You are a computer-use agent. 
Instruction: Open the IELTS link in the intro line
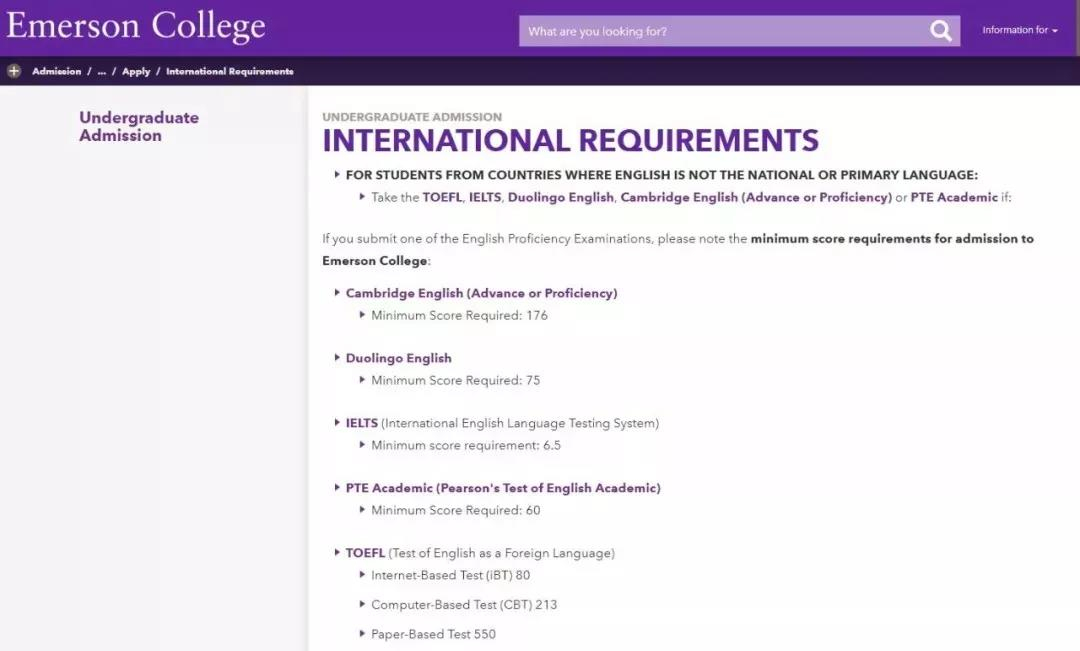485,197
